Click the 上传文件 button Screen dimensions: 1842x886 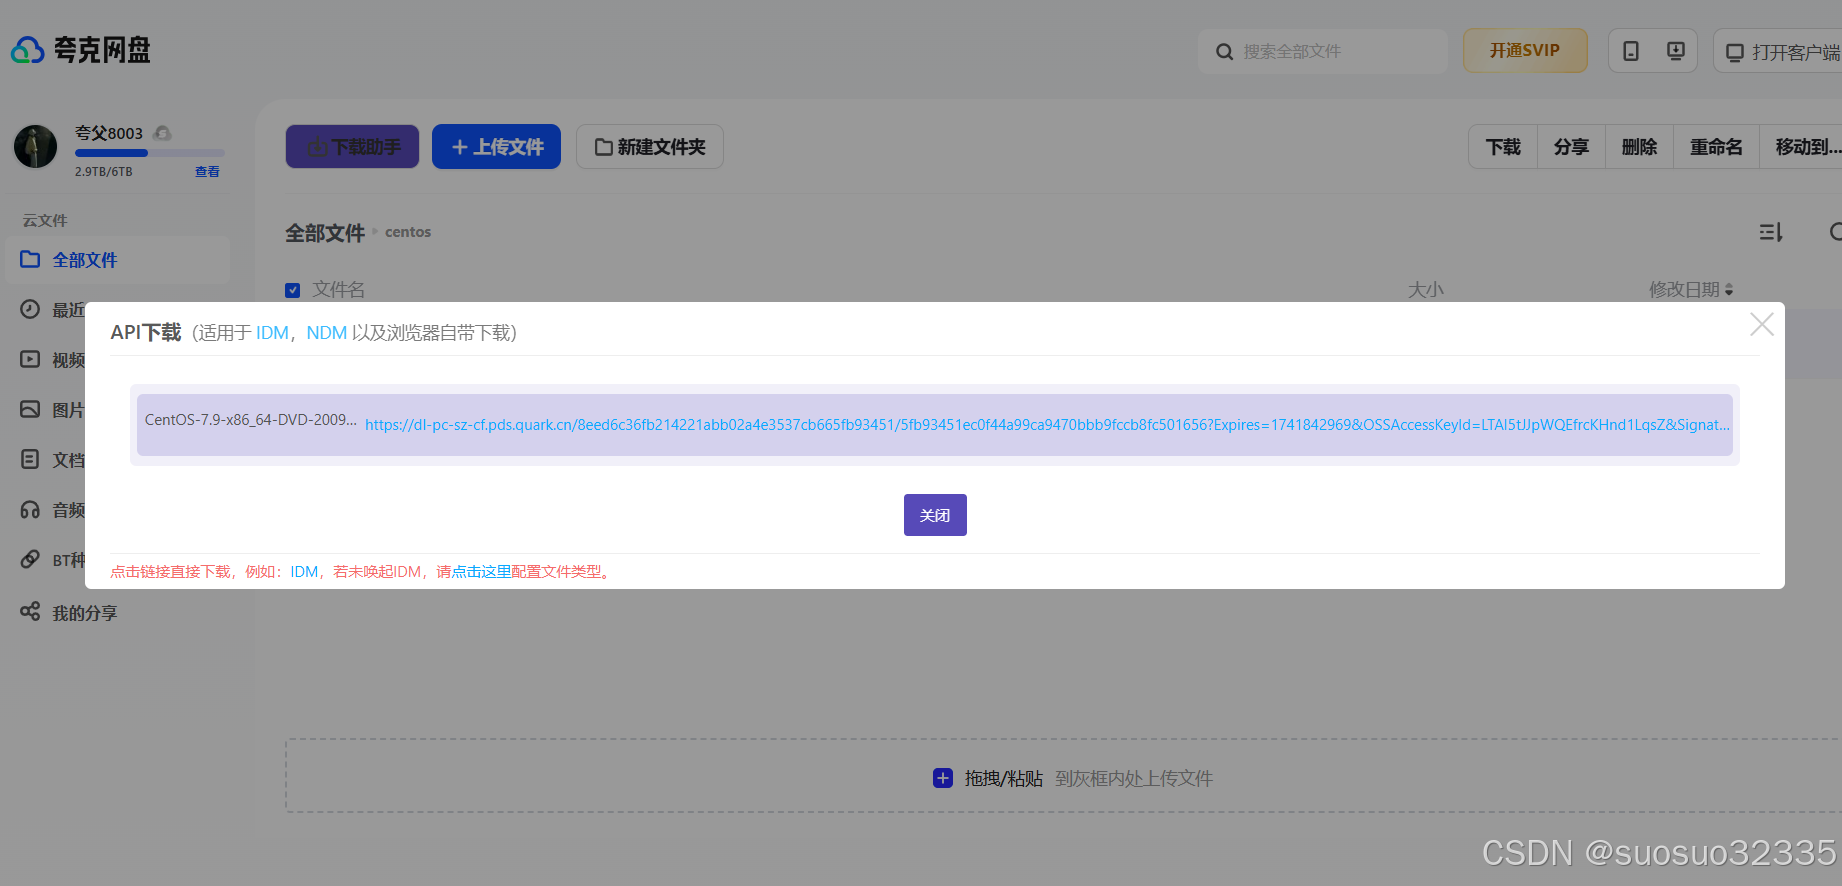[x=496, y=147]
